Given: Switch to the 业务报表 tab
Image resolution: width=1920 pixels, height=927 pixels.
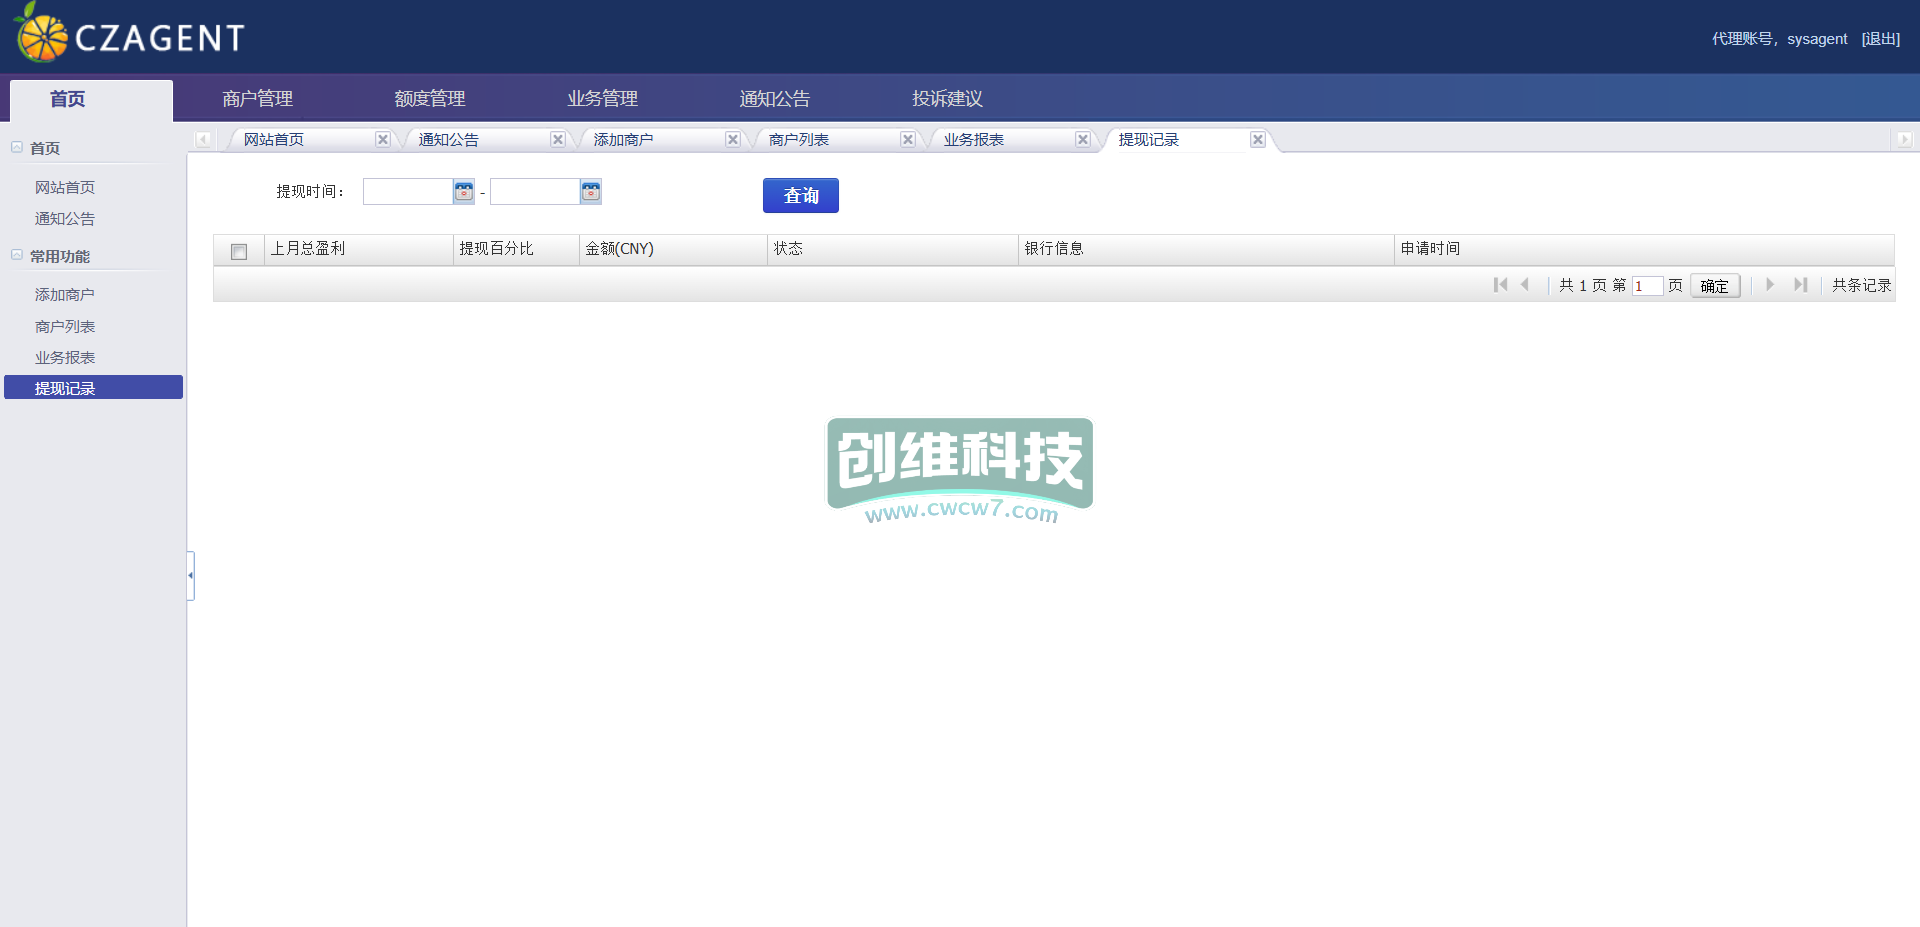Looking at the screenshot, I should coord(973,140).
